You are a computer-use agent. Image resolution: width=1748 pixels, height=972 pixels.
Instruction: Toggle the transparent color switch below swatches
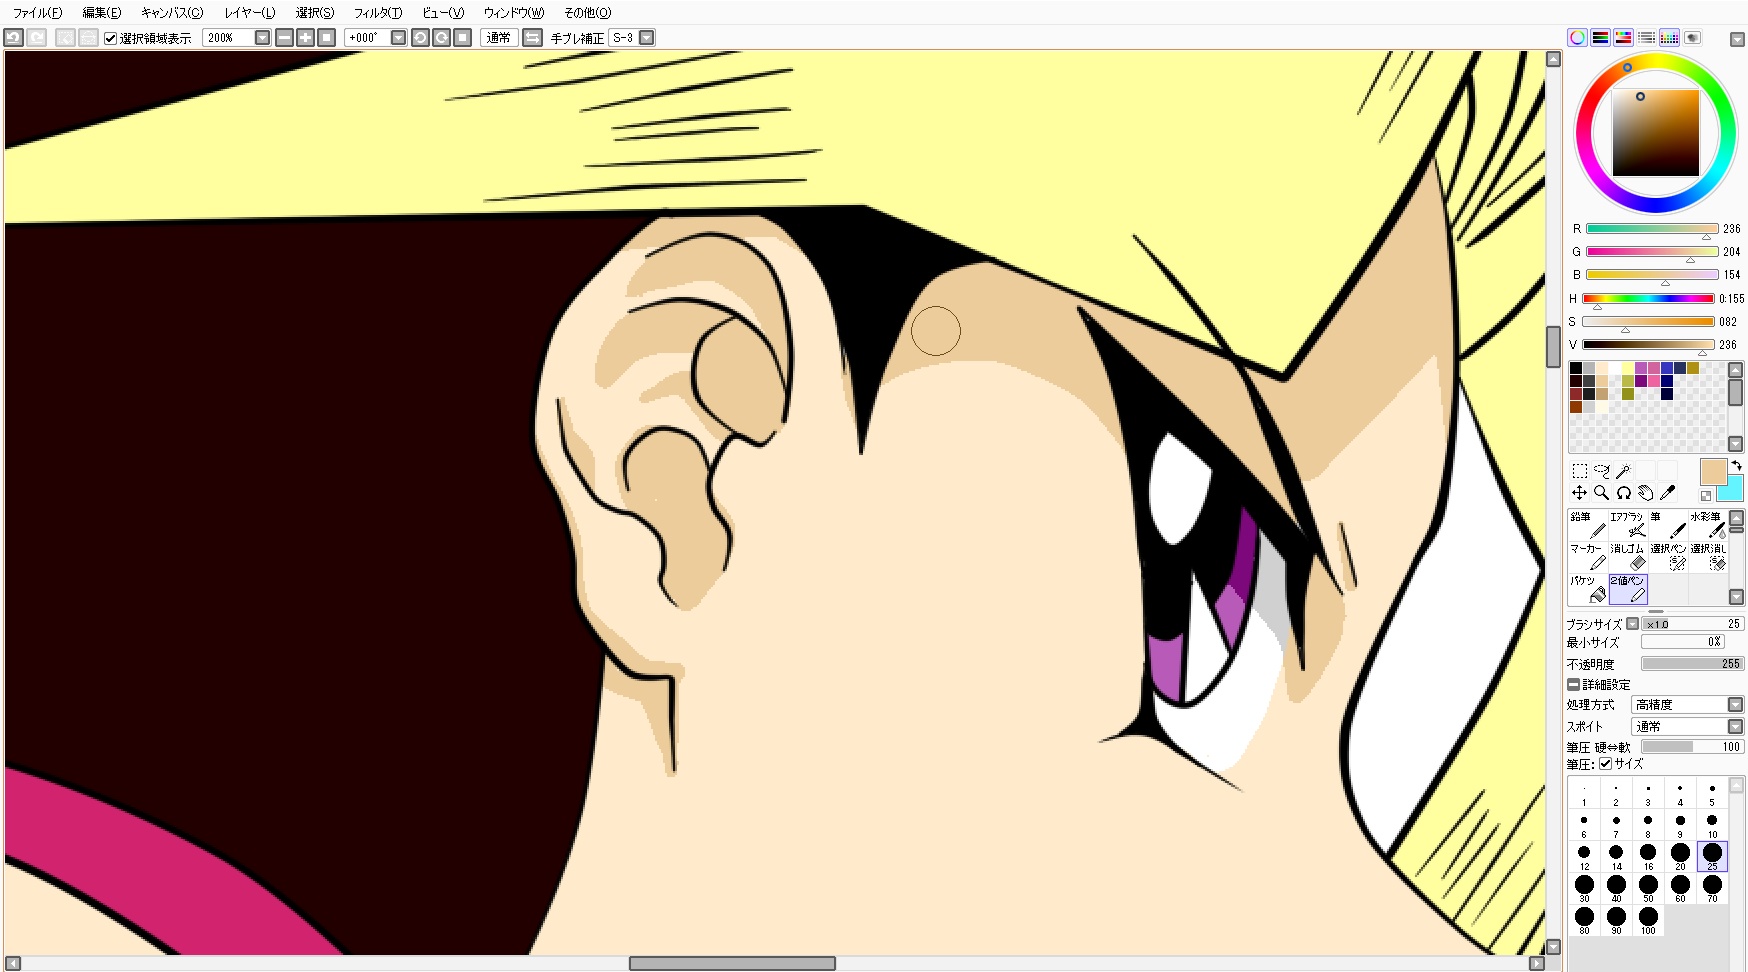[1706, 495]
